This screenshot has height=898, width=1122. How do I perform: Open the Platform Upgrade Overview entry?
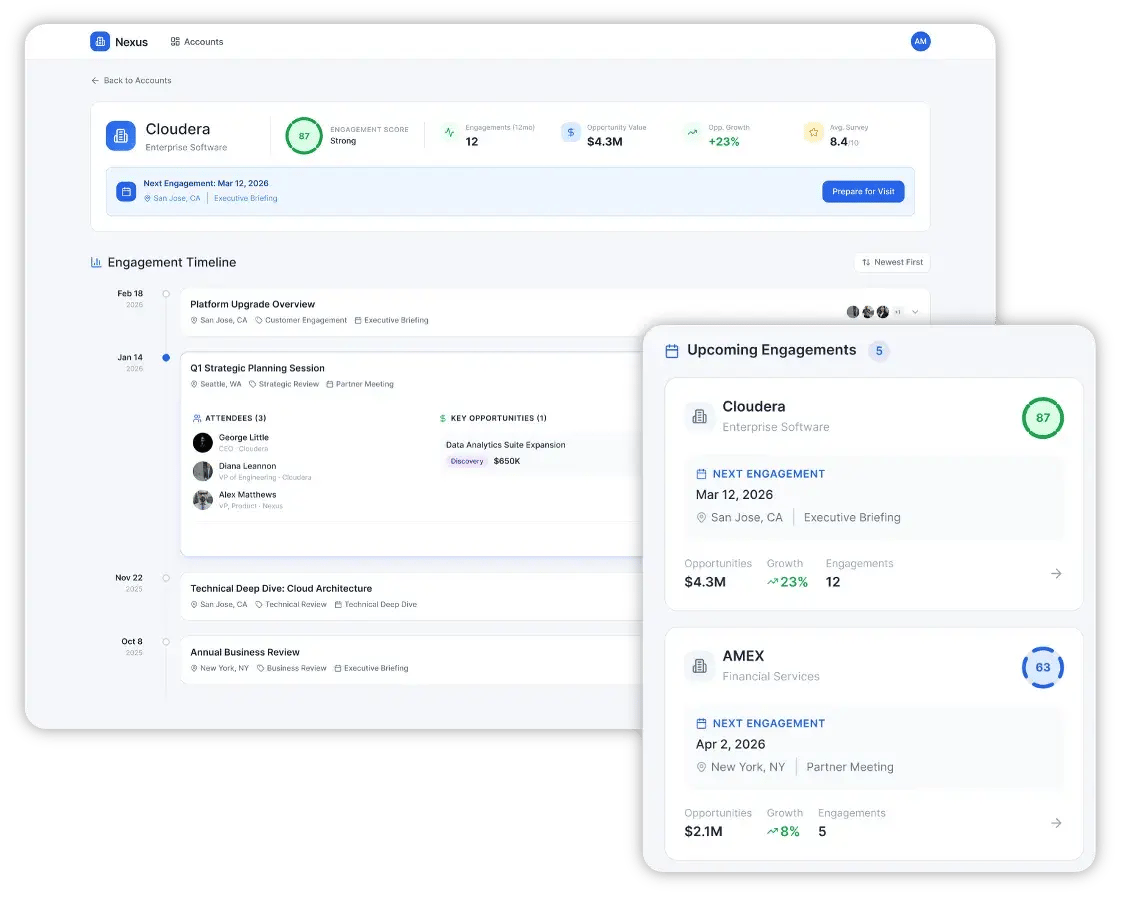click(x=555, y=312)
